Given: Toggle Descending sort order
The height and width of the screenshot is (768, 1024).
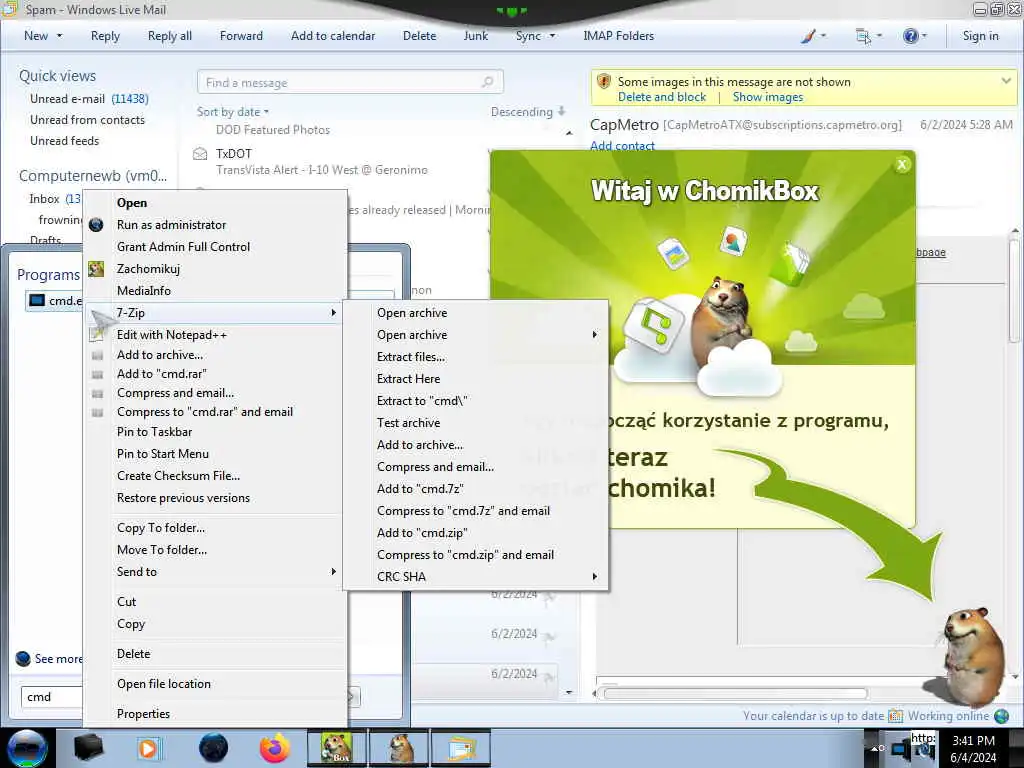Looking at the screenshot, I should pyautogui.click(x=528, y=112).
